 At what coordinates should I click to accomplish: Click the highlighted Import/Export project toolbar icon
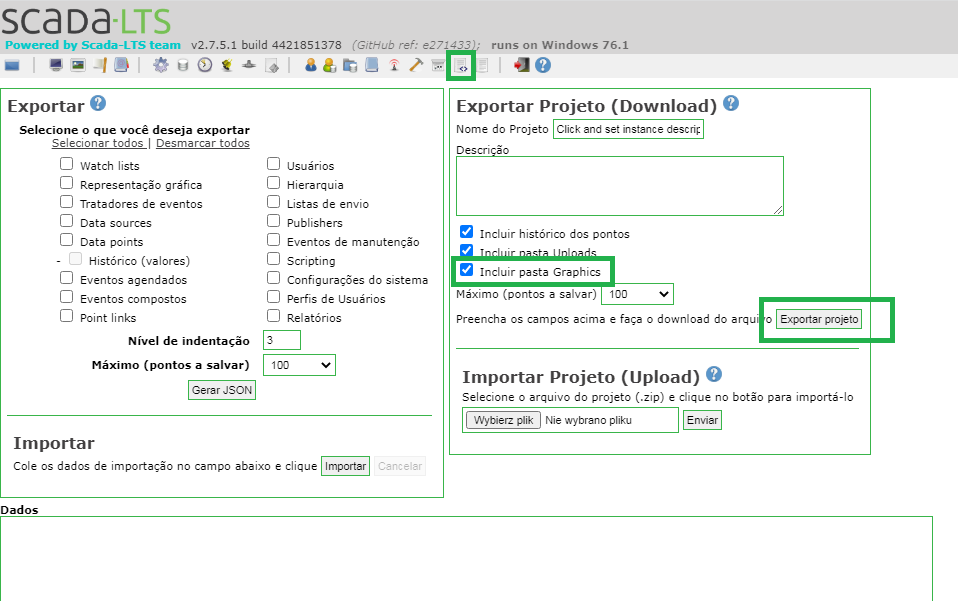(x=460, y=65)
